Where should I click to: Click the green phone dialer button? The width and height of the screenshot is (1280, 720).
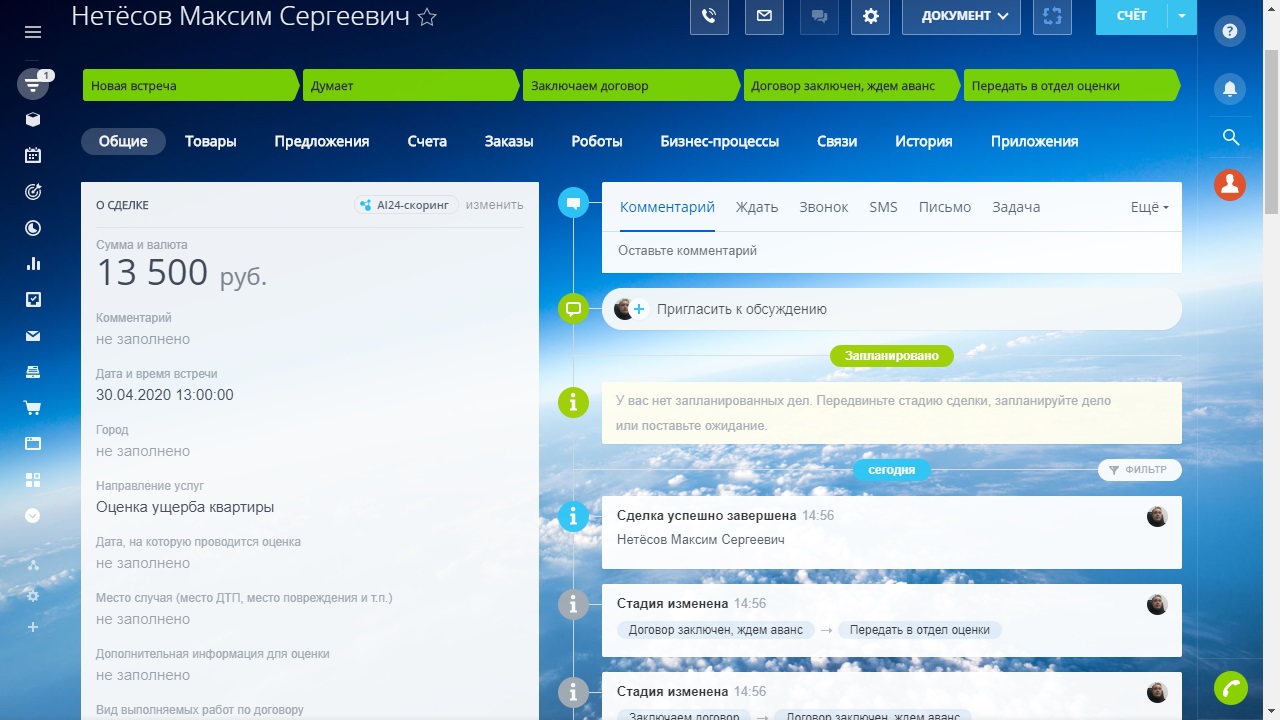tap(1231, 688)
